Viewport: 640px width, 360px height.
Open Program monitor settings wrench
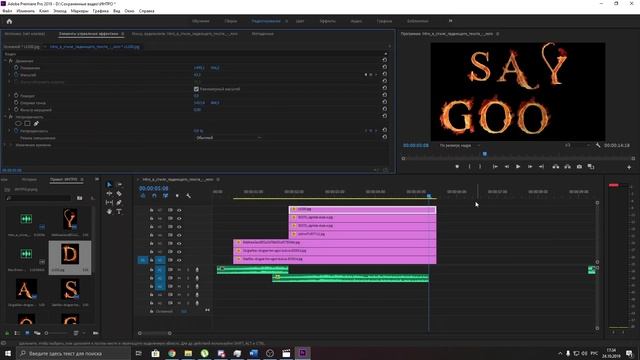(x=598, y=145)
